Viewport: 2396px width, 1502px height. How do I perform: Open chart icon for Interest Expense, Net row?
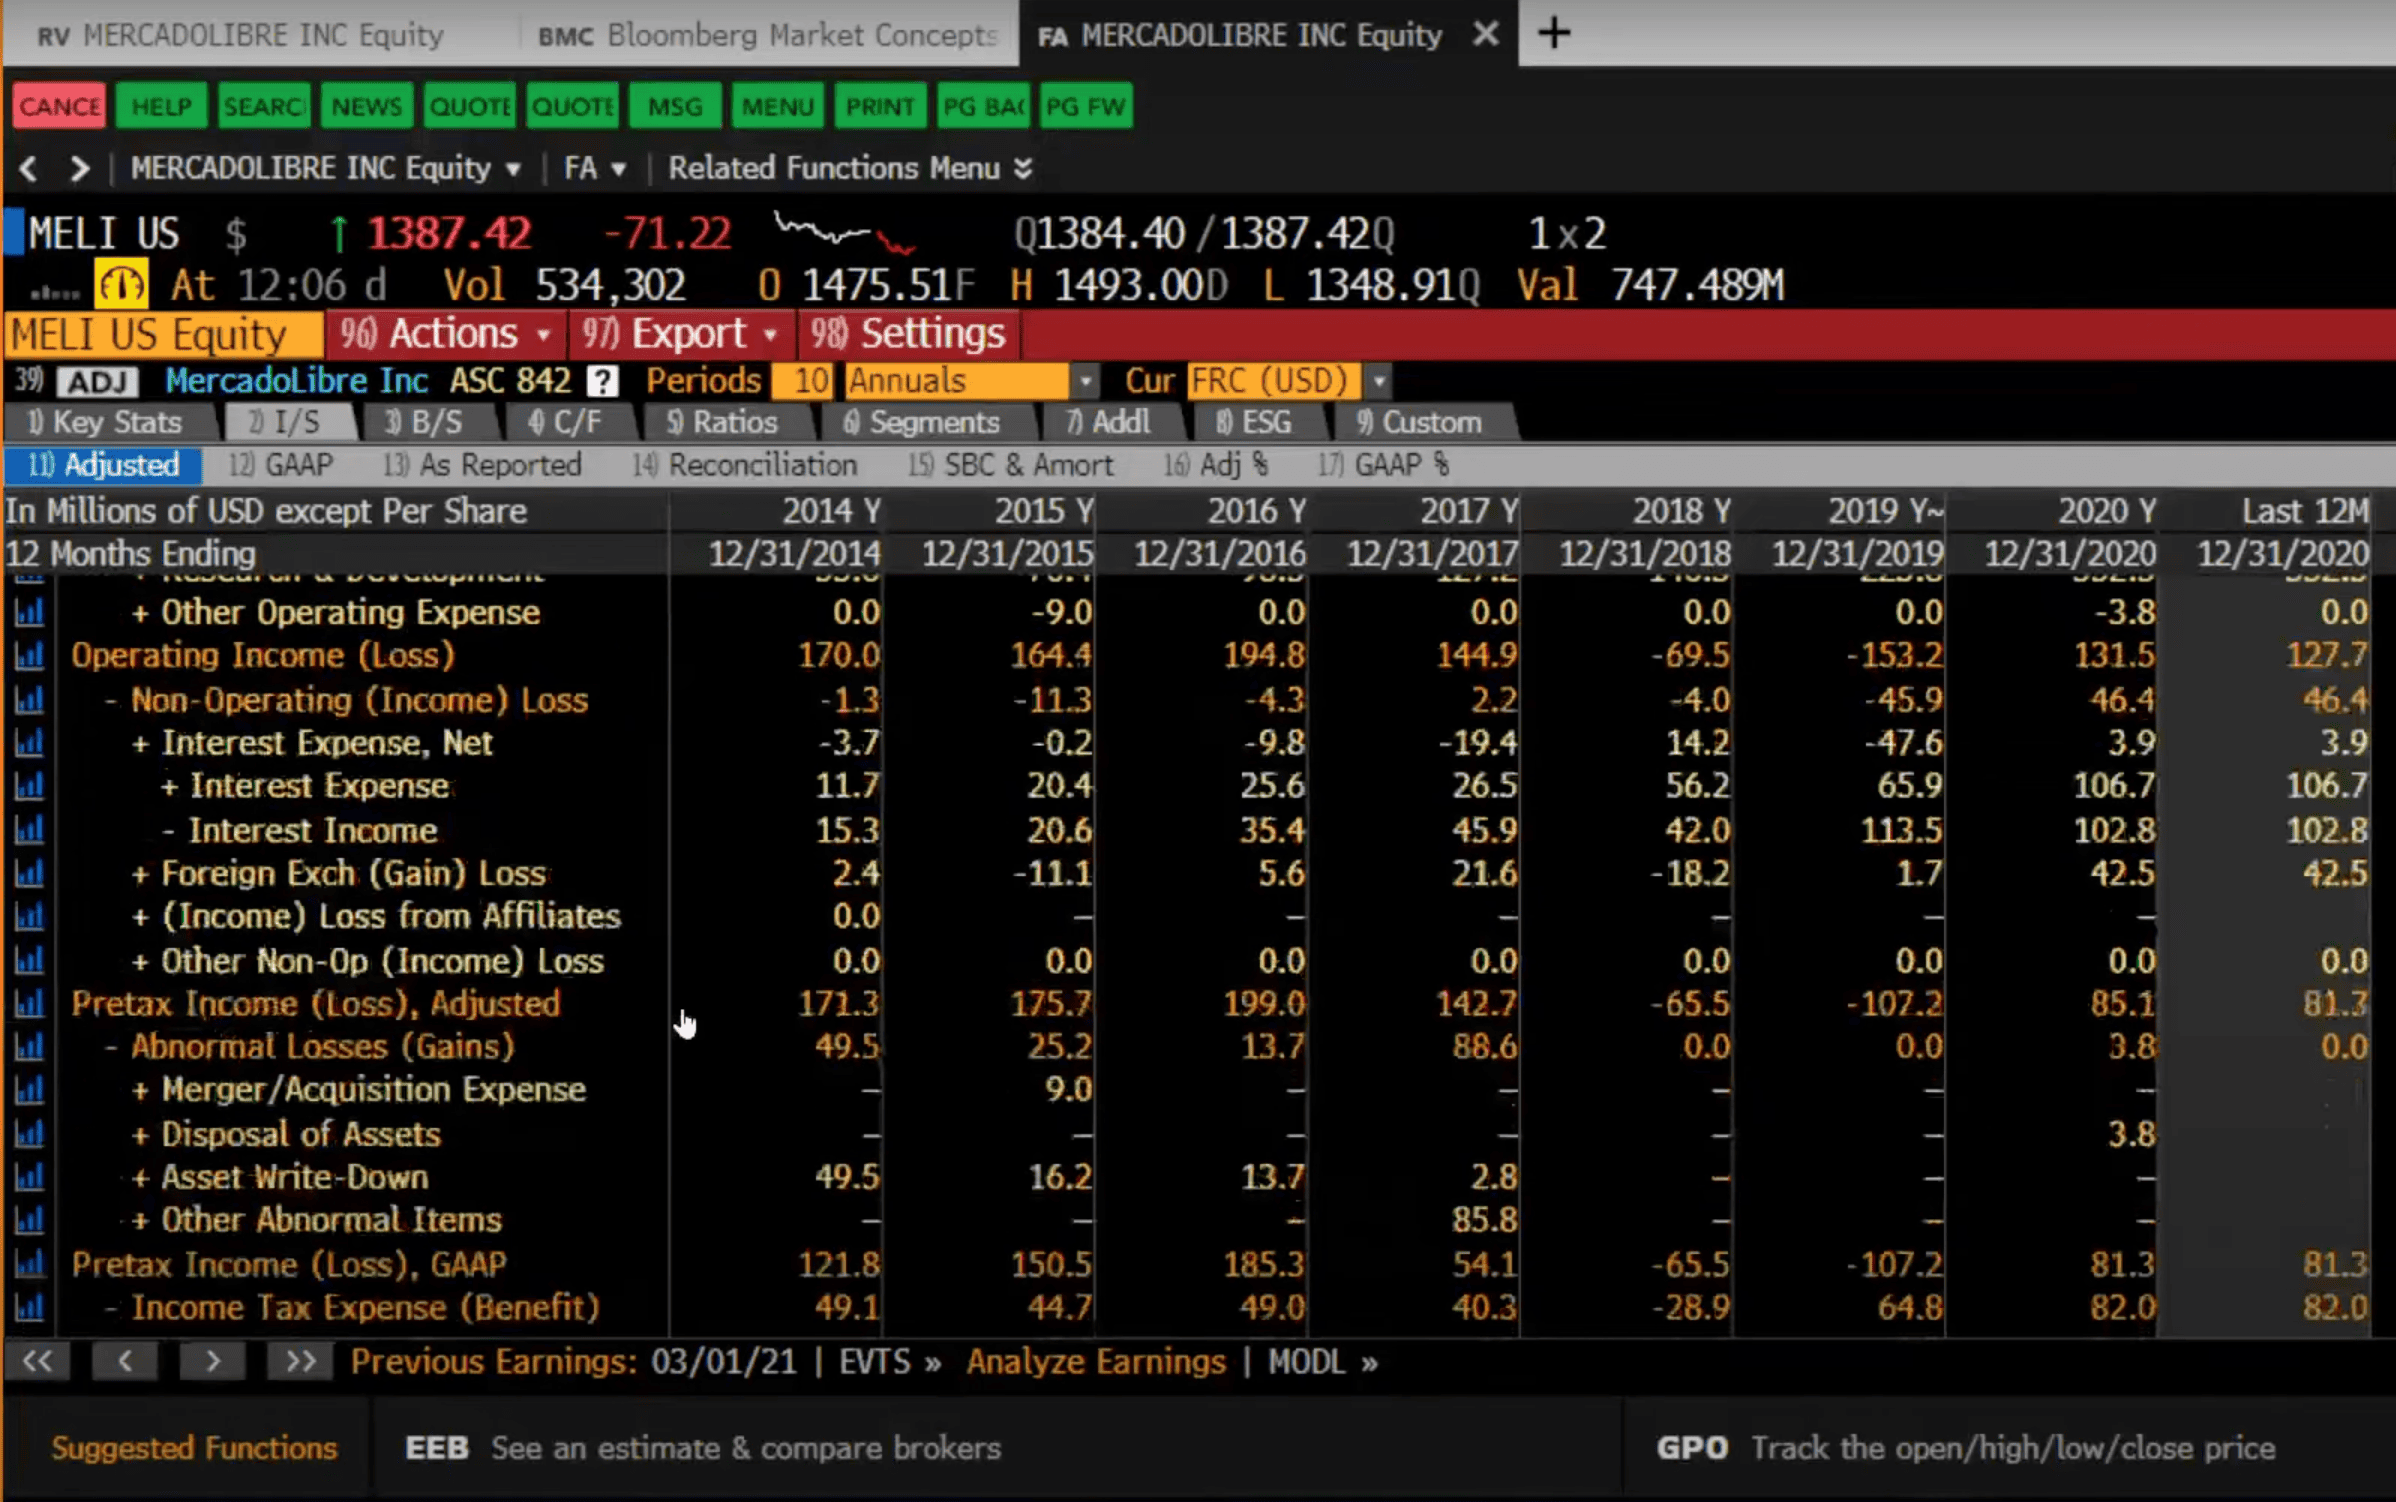(29, 743)
